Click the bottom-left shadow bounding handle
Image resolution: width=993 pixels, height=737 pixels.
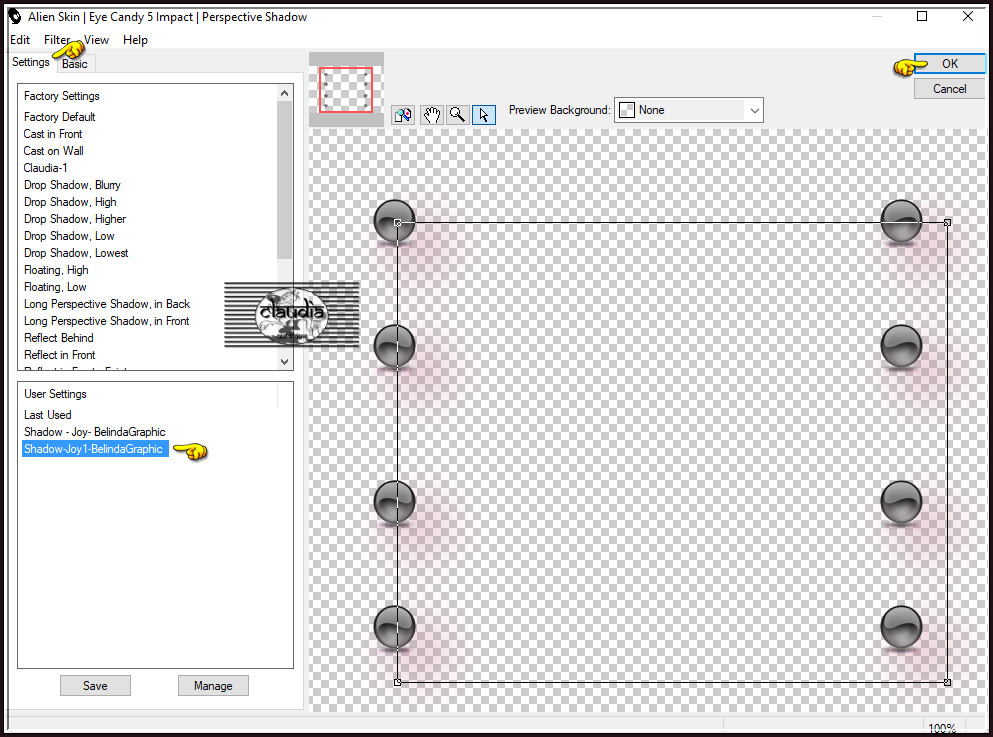pos(398,683)
